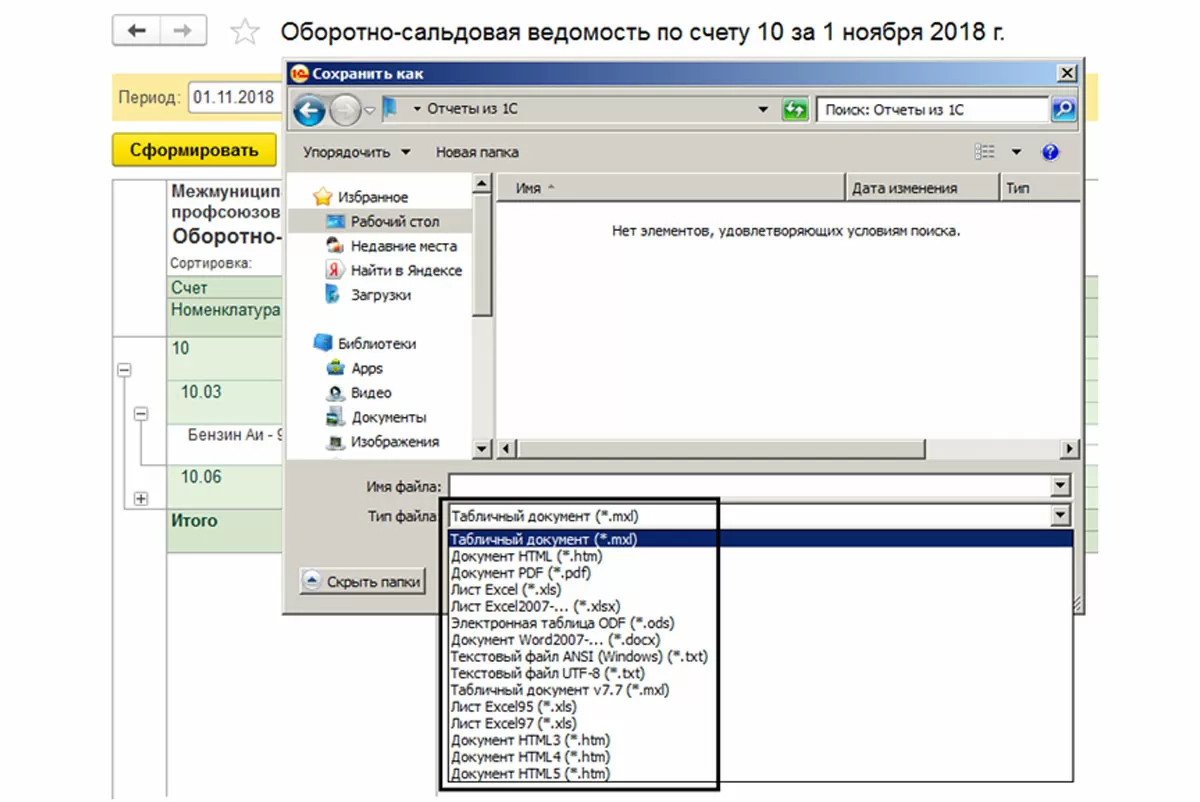
Task: Choose Документ HTML4 (*.htm) option
Action: pos(760,756)
